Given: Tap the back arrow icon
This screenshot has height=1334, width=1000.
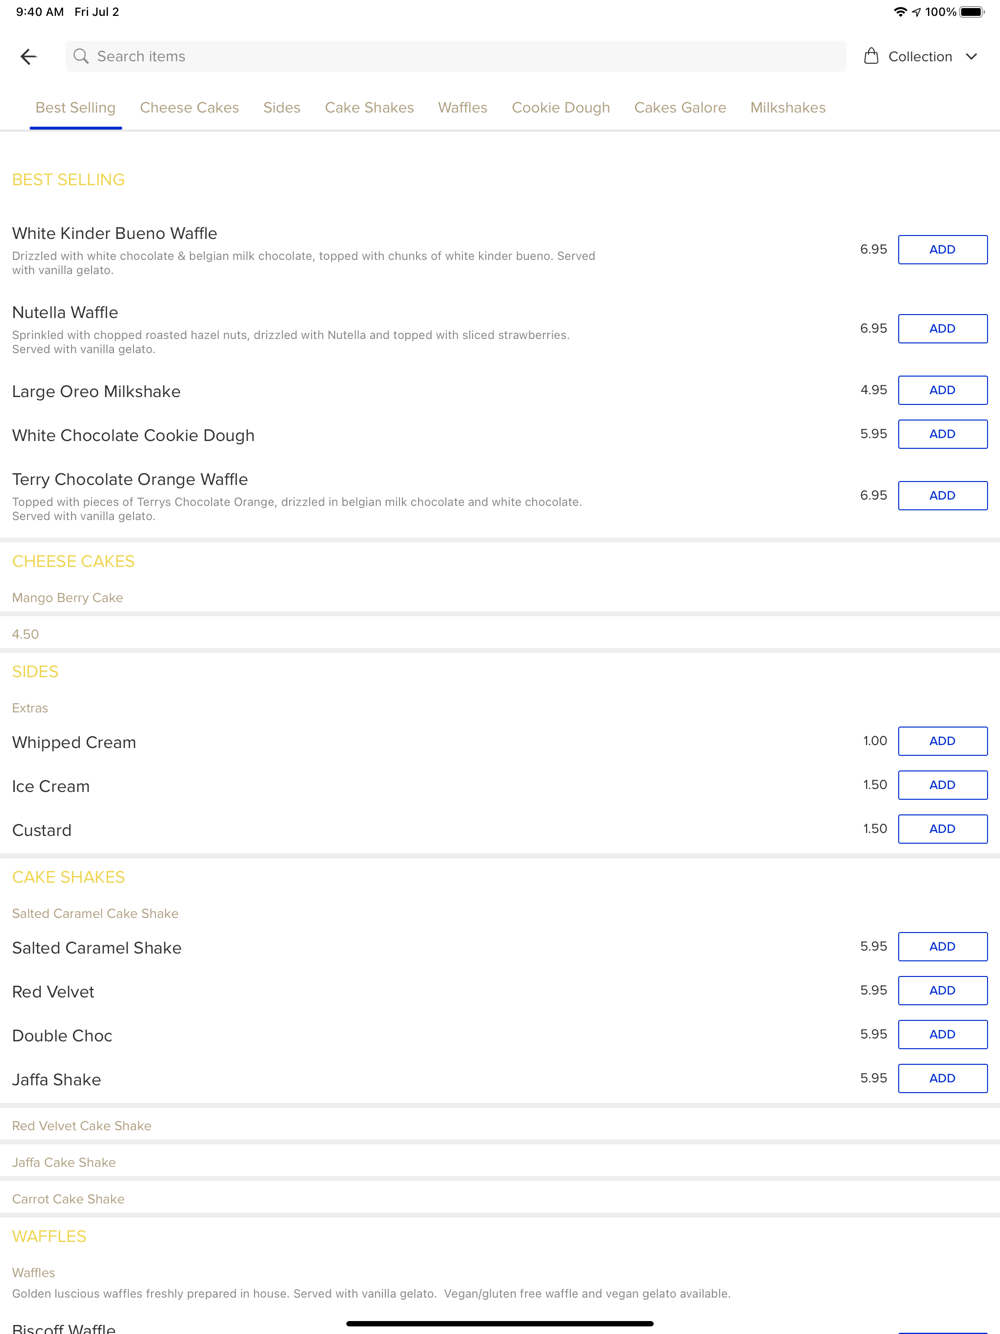Looking at the screenshot, I should click(28, 57).
